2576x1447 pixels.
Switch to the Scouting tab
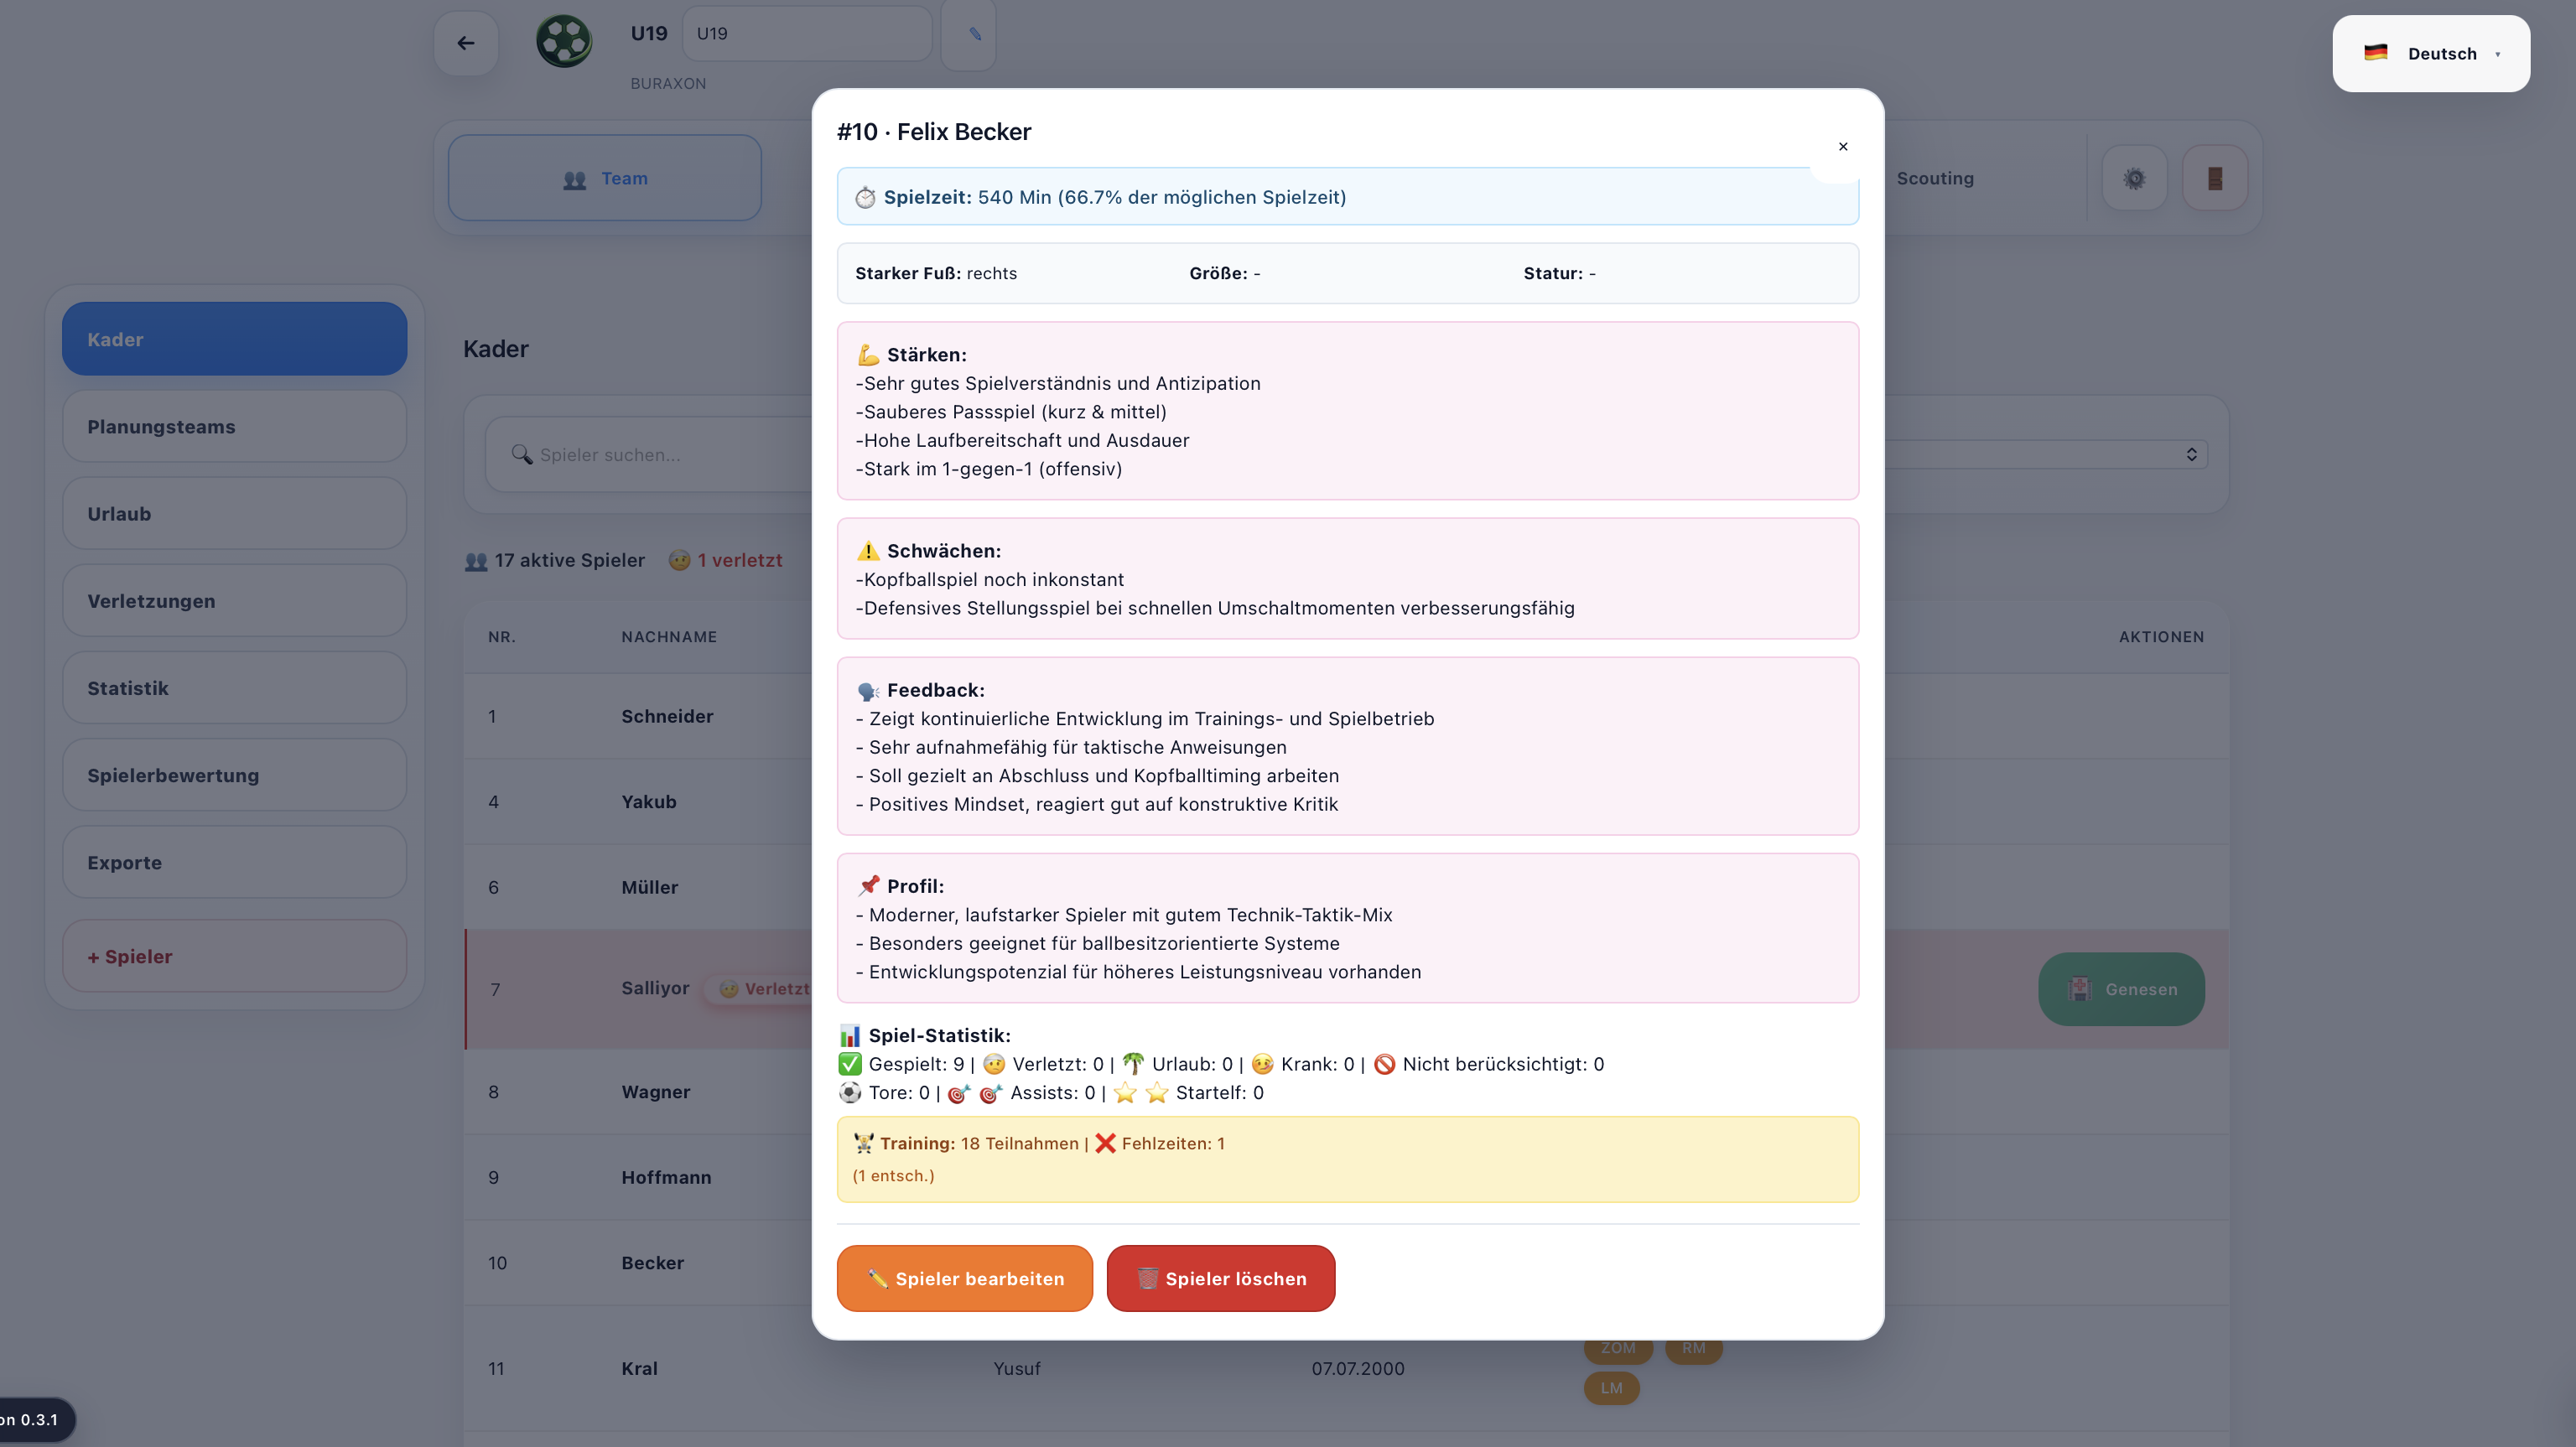tap(1935, 179)
